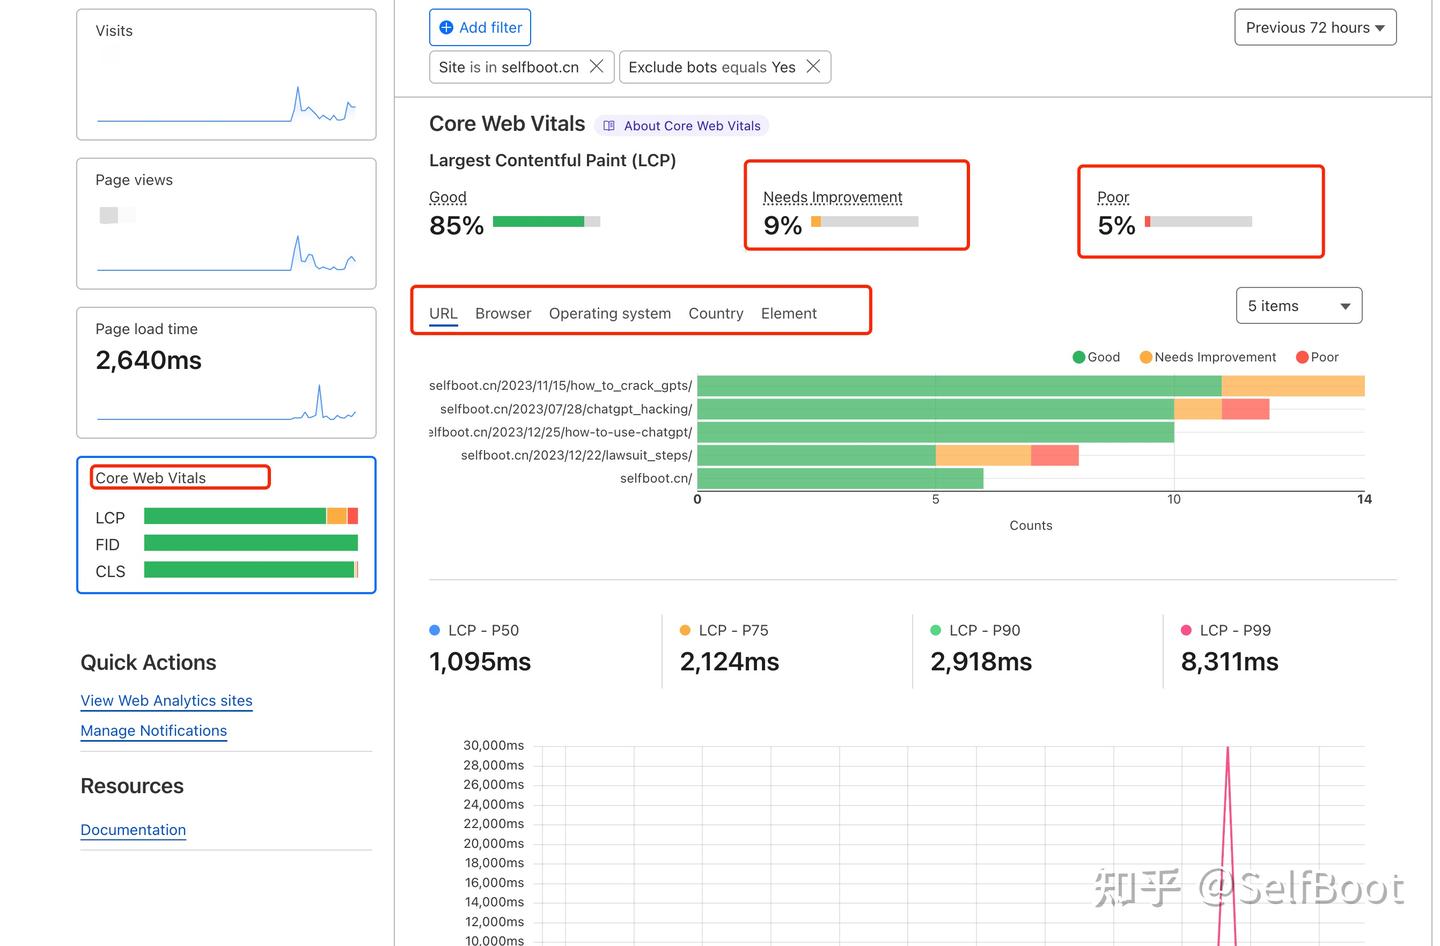This screenshot has height=946, width=1440.
Task: Select the Country tab
Action: coord(715,313)
